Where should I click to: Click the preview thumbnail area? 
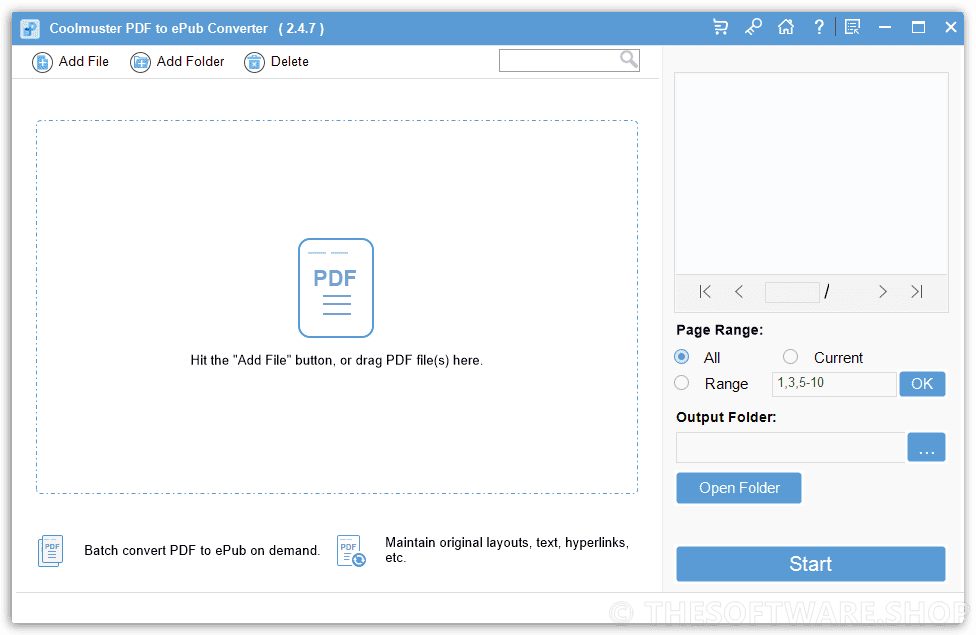click(x=811, y=173)
